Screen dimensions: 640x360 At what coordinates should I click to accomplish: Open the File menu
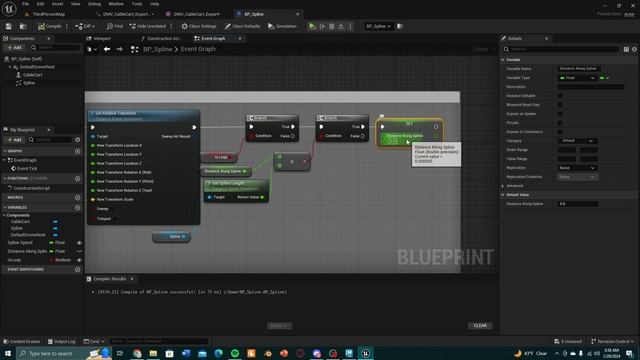pyautogui.click(x=25, y=4)
